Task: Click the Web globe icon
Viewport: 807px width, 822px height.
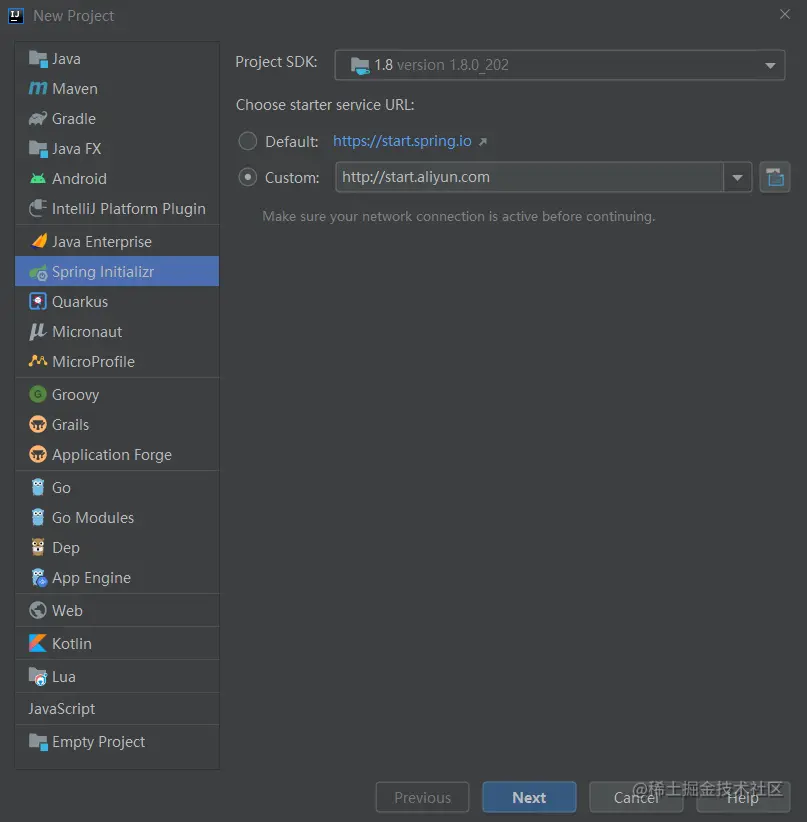Action: tap(38, 610)
